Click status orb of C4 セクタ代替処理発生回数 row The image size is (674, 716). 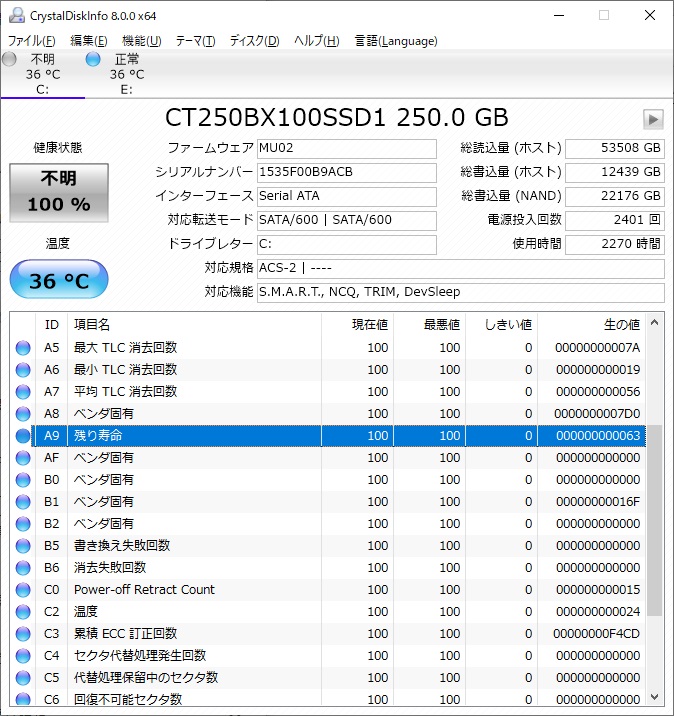pos(23,656)
